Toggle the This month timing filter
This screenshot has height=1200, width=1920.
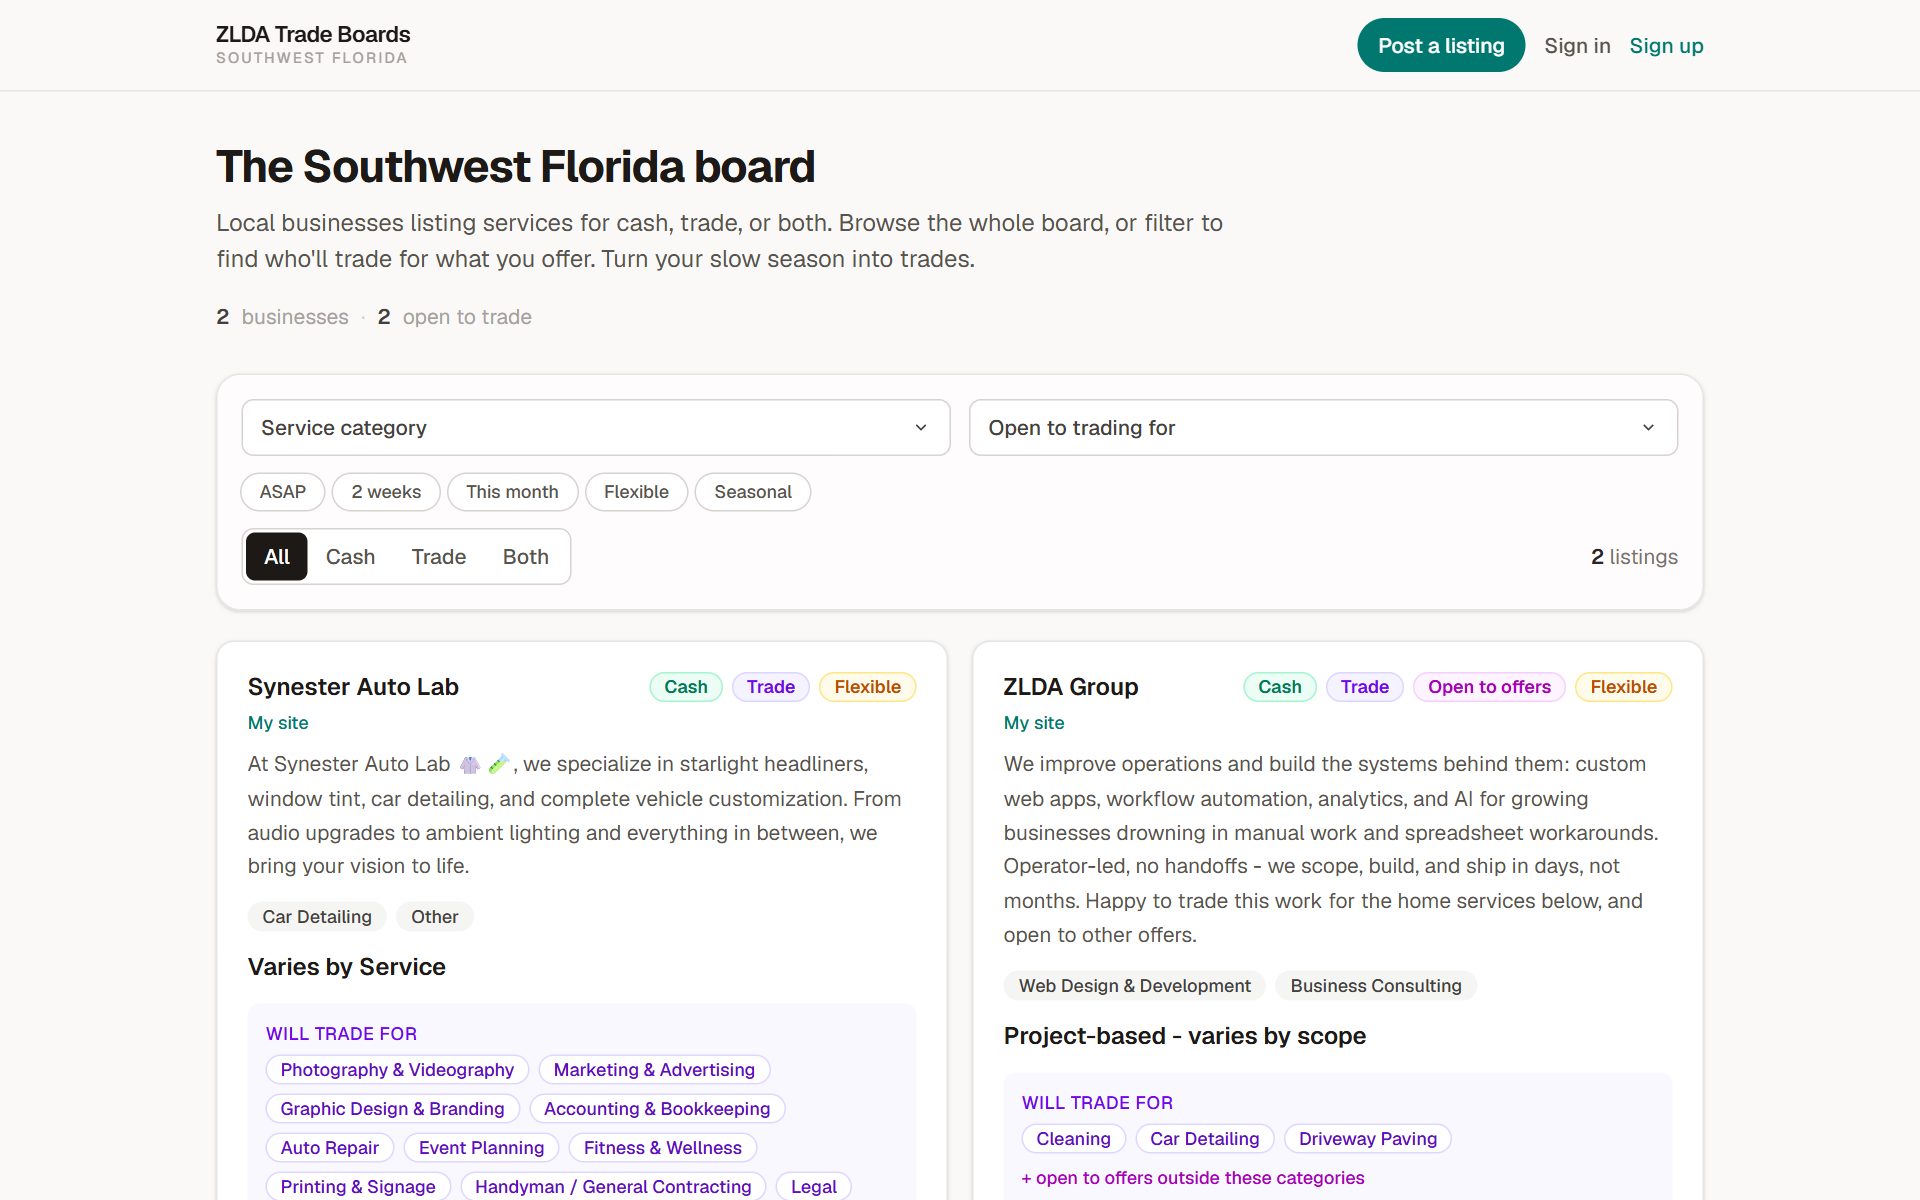coord(512,492)
